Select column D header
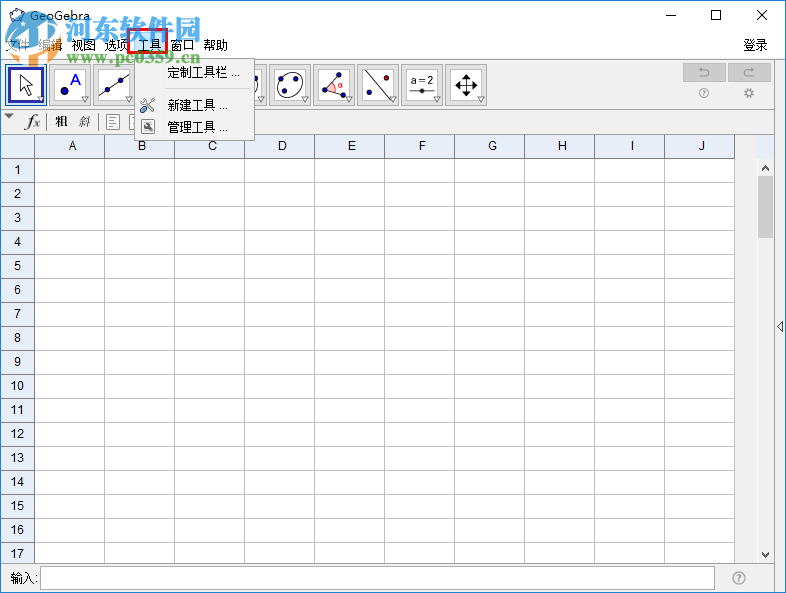The image size is (786, 593). [x=280, y=146]
